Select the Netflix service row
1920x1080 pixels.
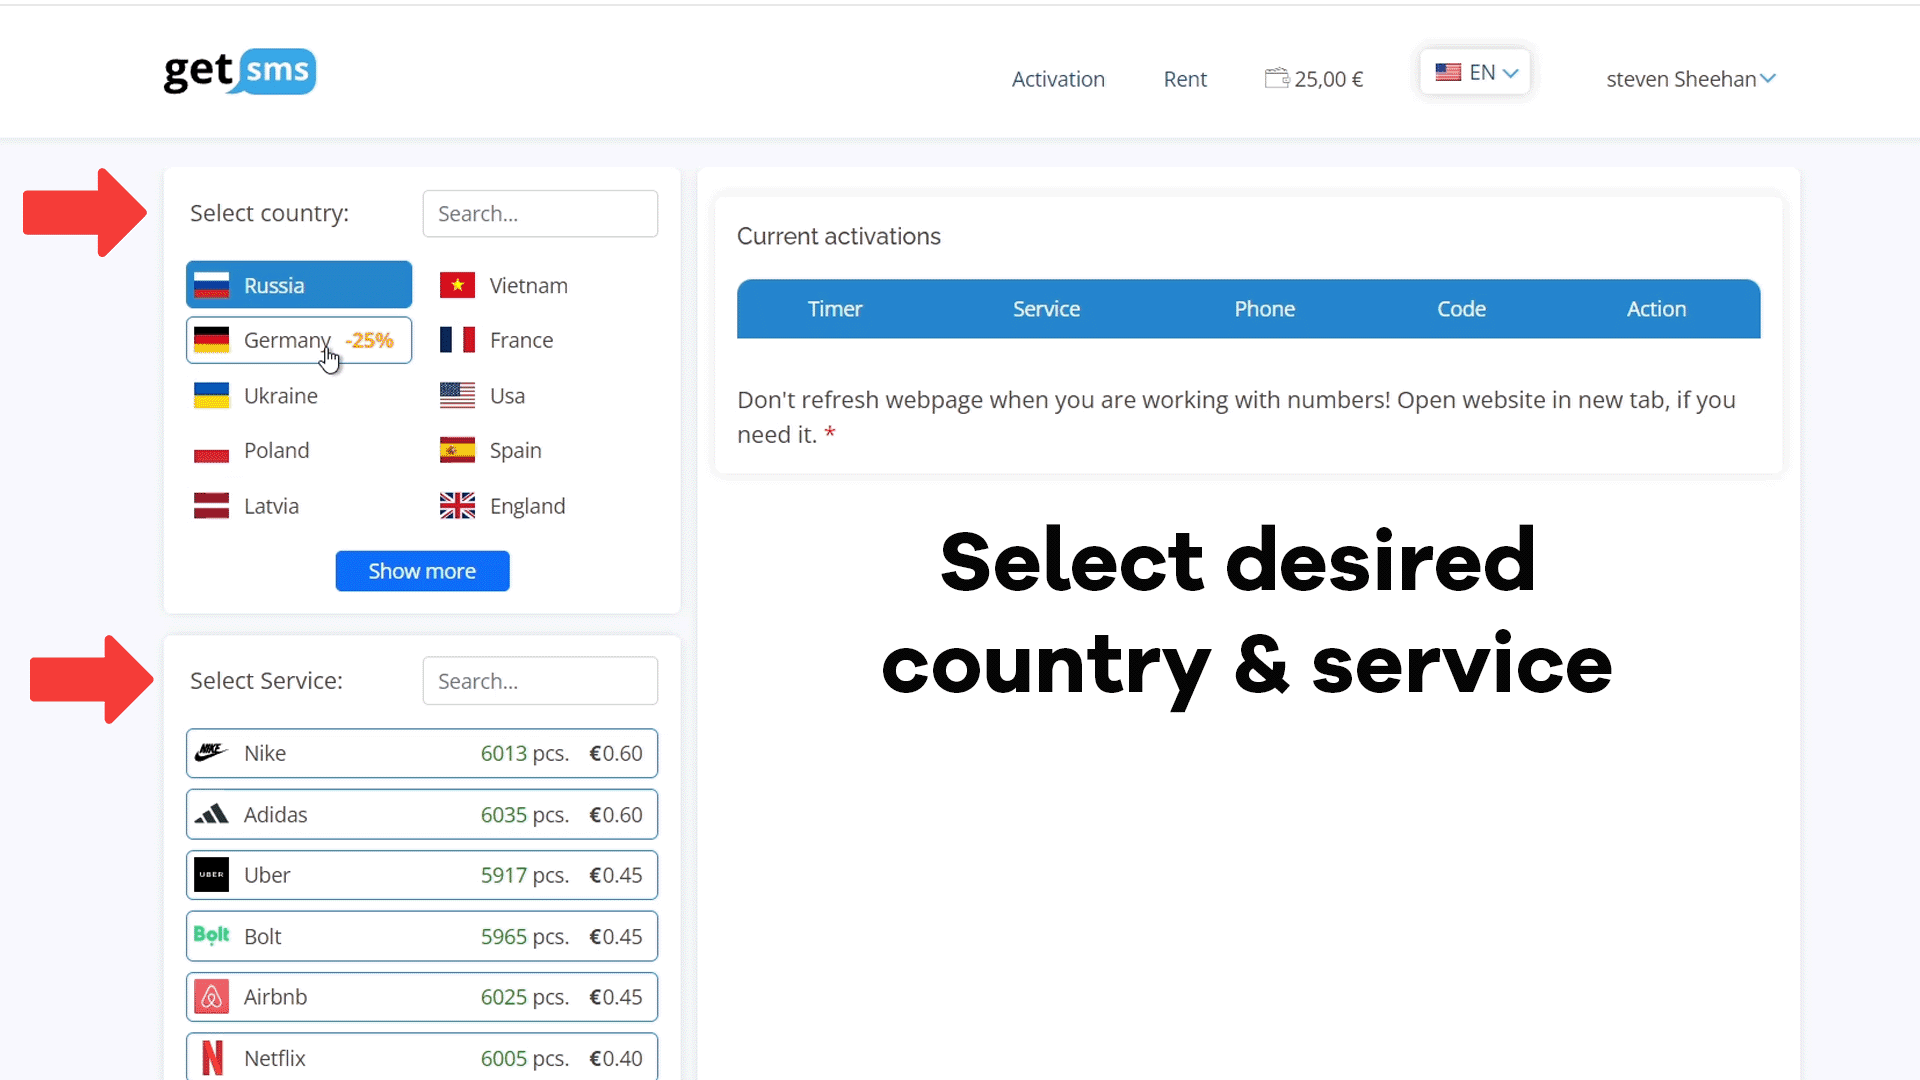422,1057
